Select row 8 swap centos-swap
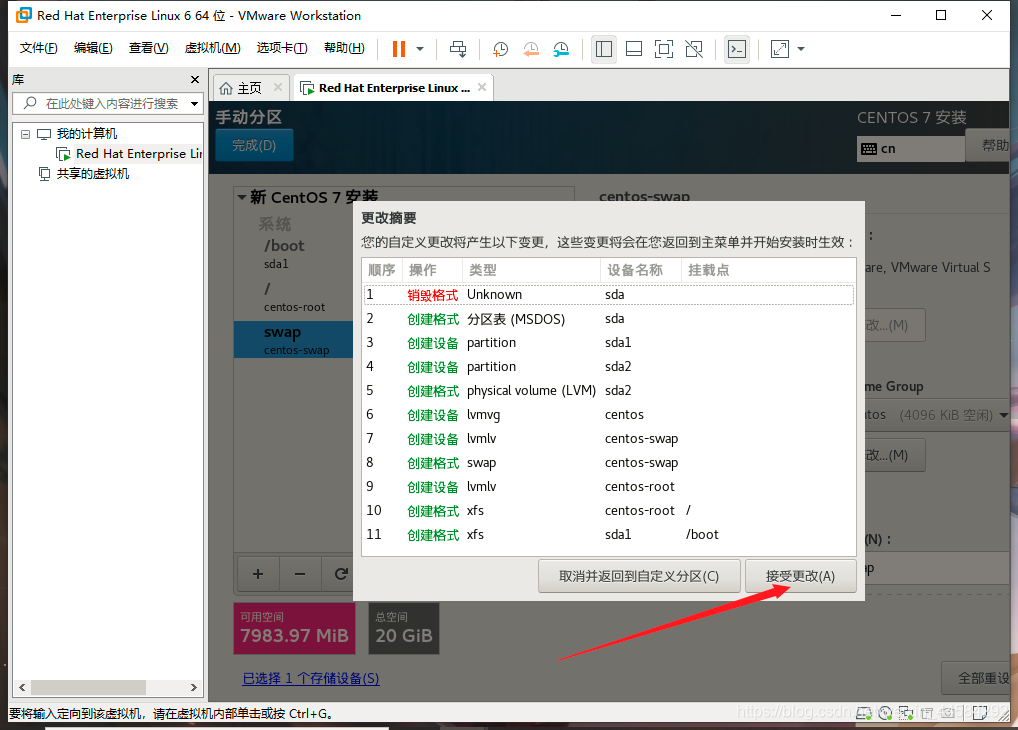The height and width of the screenshot is (730, 1018). [609, 462]
